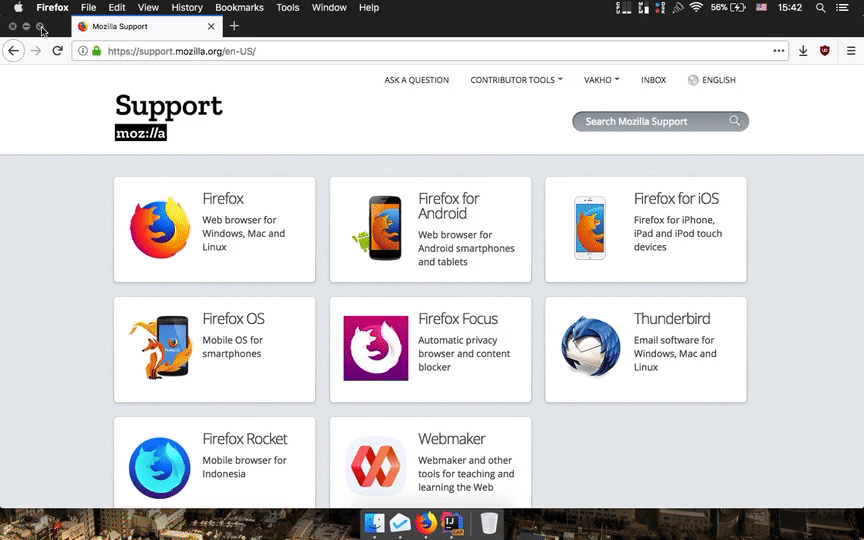Open page actions three-dots menu
The height and width of the screenshot is (540, 864).
coord(779,51)
